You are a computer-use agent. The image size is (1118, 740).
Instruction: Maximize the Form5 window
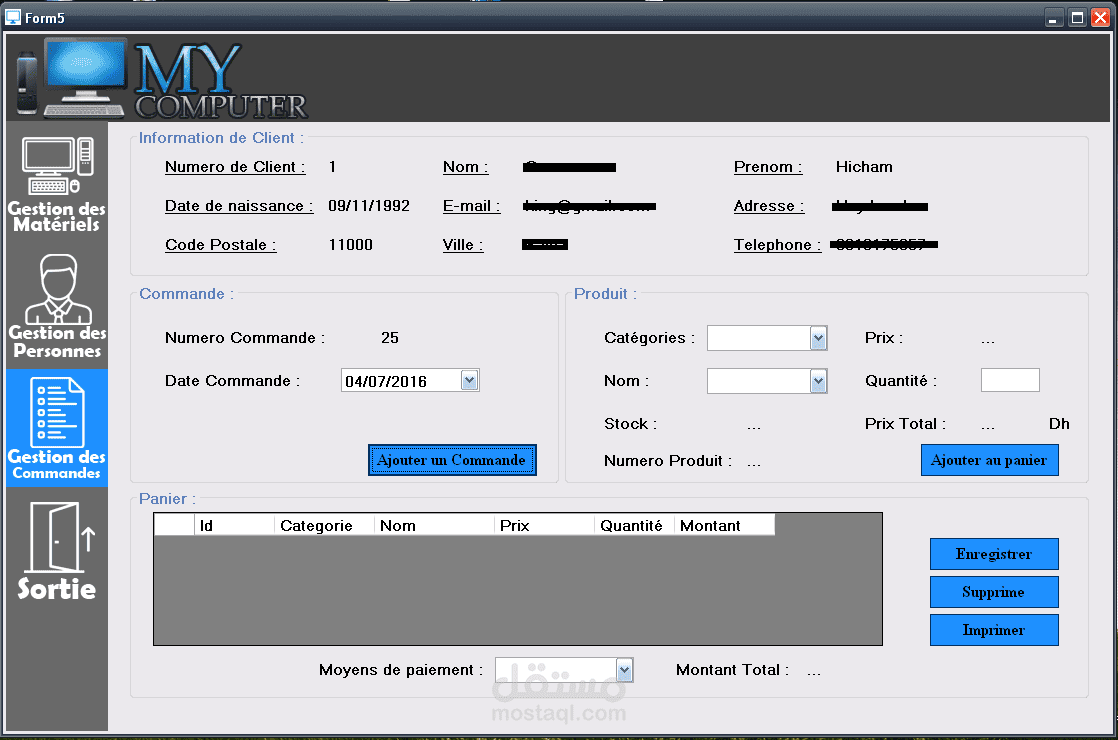pos(1077,17)
